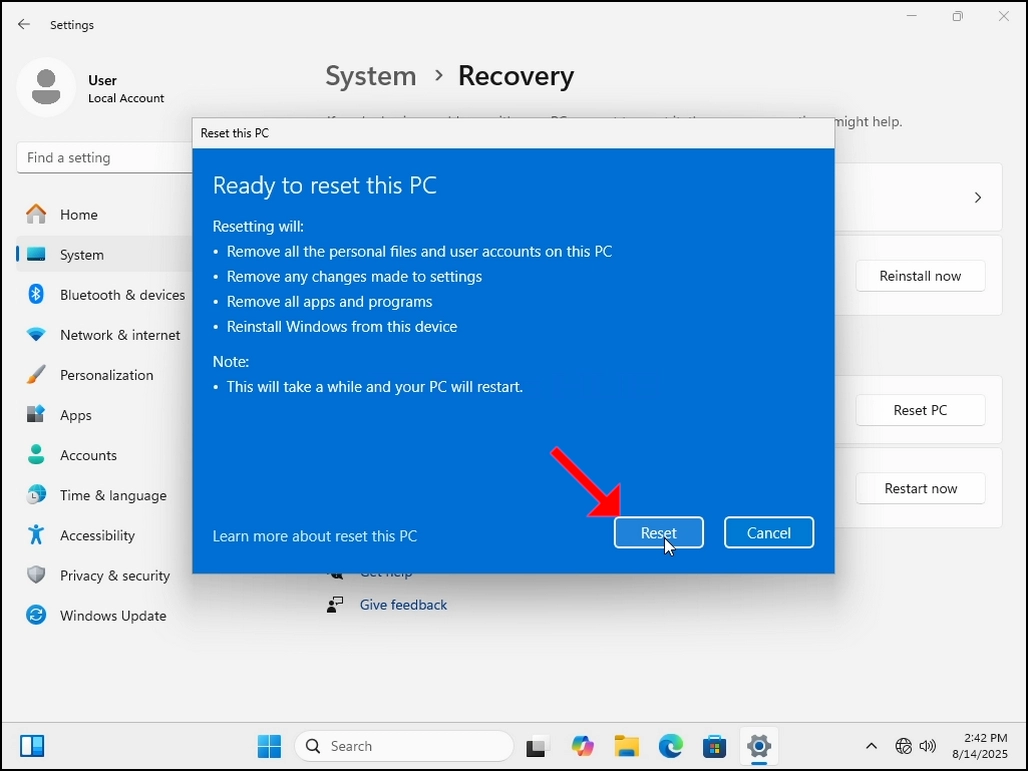Open the Widgets panel icon
The width and height of the screenshot is (1028, 771).
pos(31,746)
